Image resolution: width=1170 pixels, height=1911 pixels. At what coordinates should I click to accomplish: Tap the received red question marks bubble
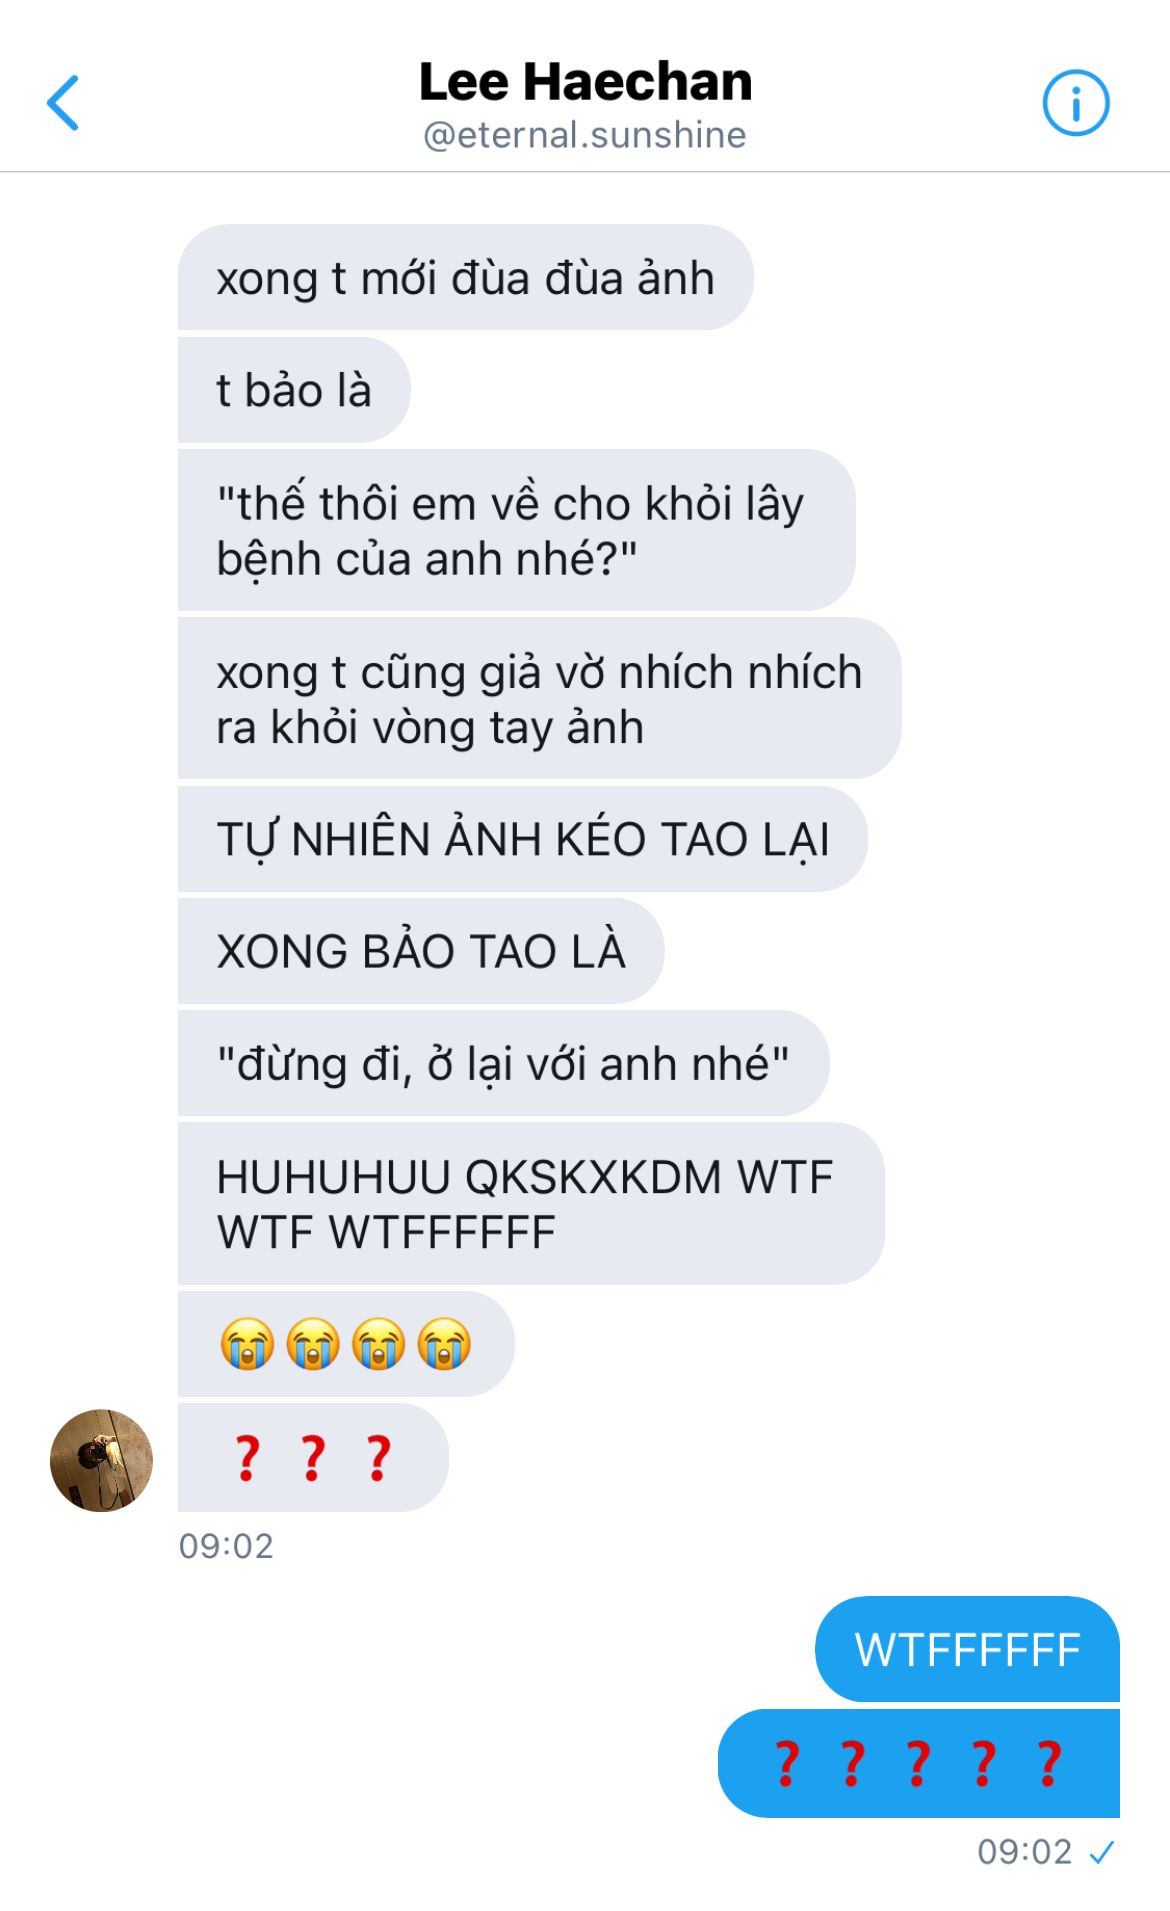pos(313,1457)
